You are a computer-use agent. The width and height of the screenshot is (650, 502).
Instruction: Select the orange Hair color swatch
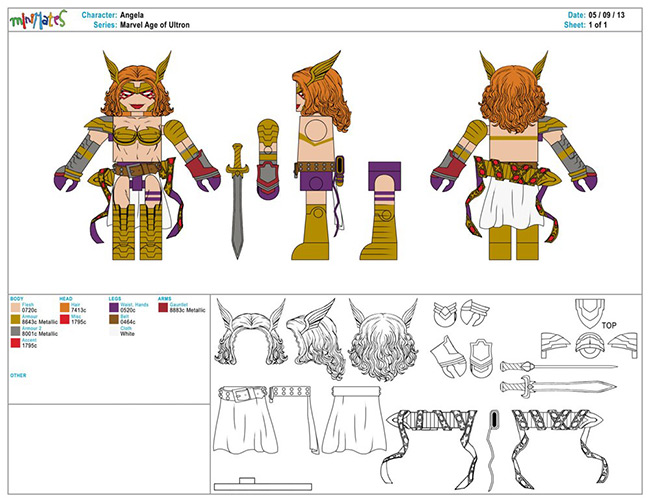(x=64, y=308)
